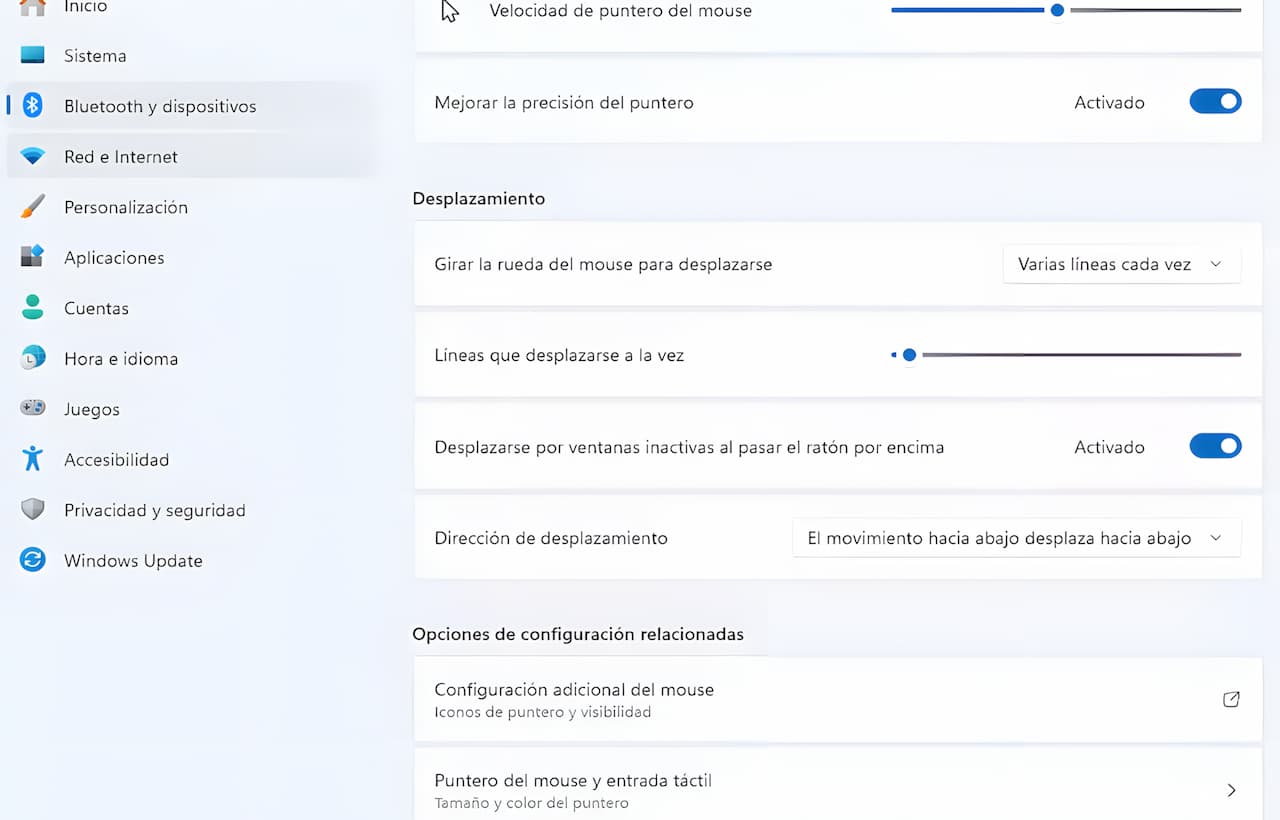Click the Líneas que desplazarse slider track

(1080, 355)
